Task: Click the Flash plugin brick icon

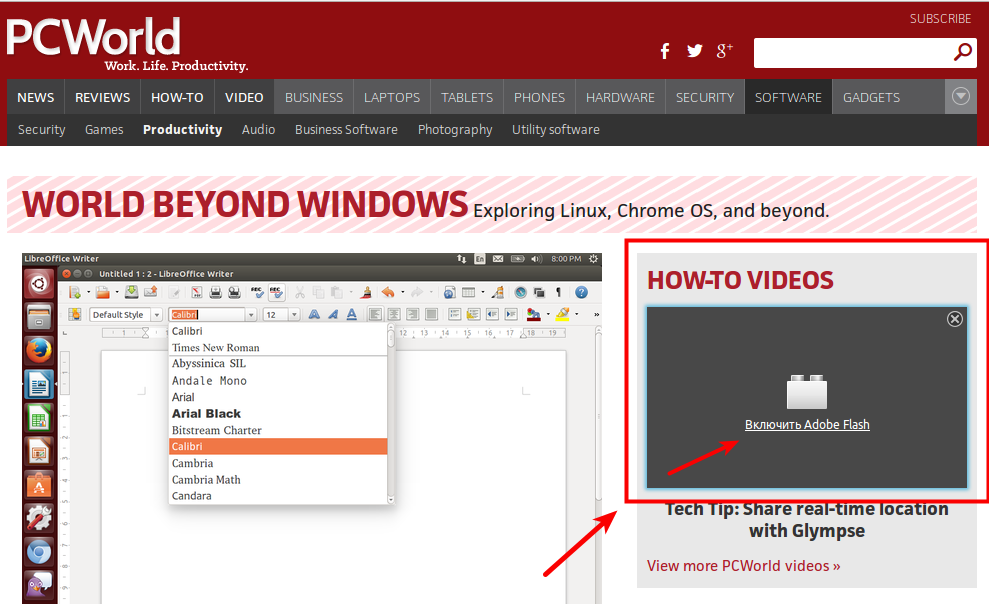Action: click(x=807, y=392)
